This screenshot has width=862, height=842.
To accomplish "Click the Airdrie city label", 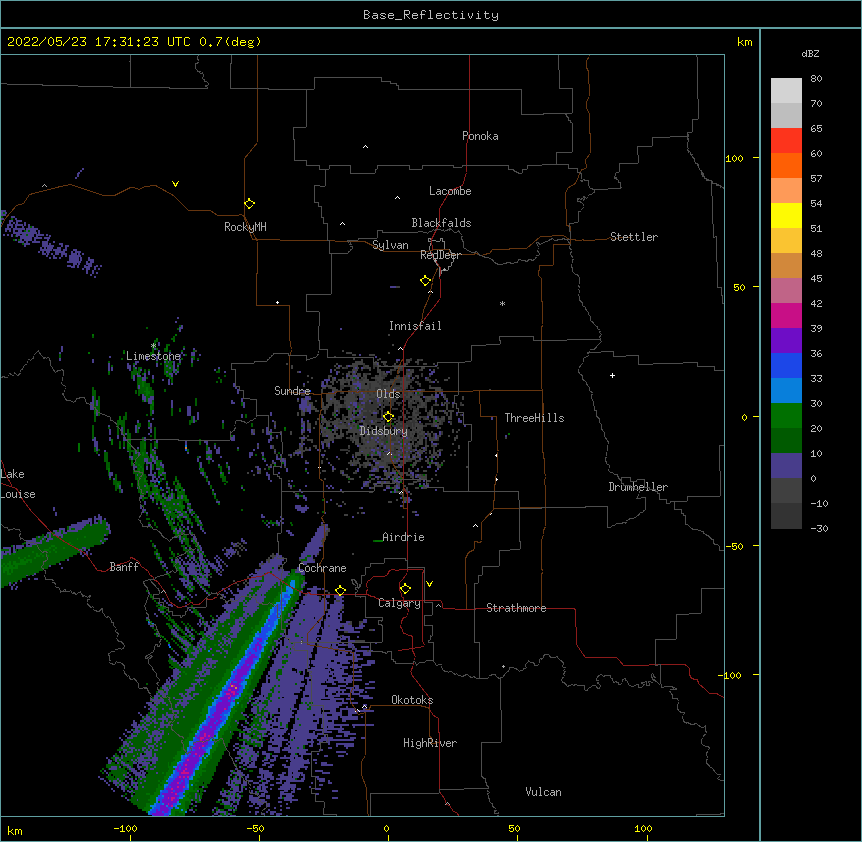I will [x=403, y=537].
